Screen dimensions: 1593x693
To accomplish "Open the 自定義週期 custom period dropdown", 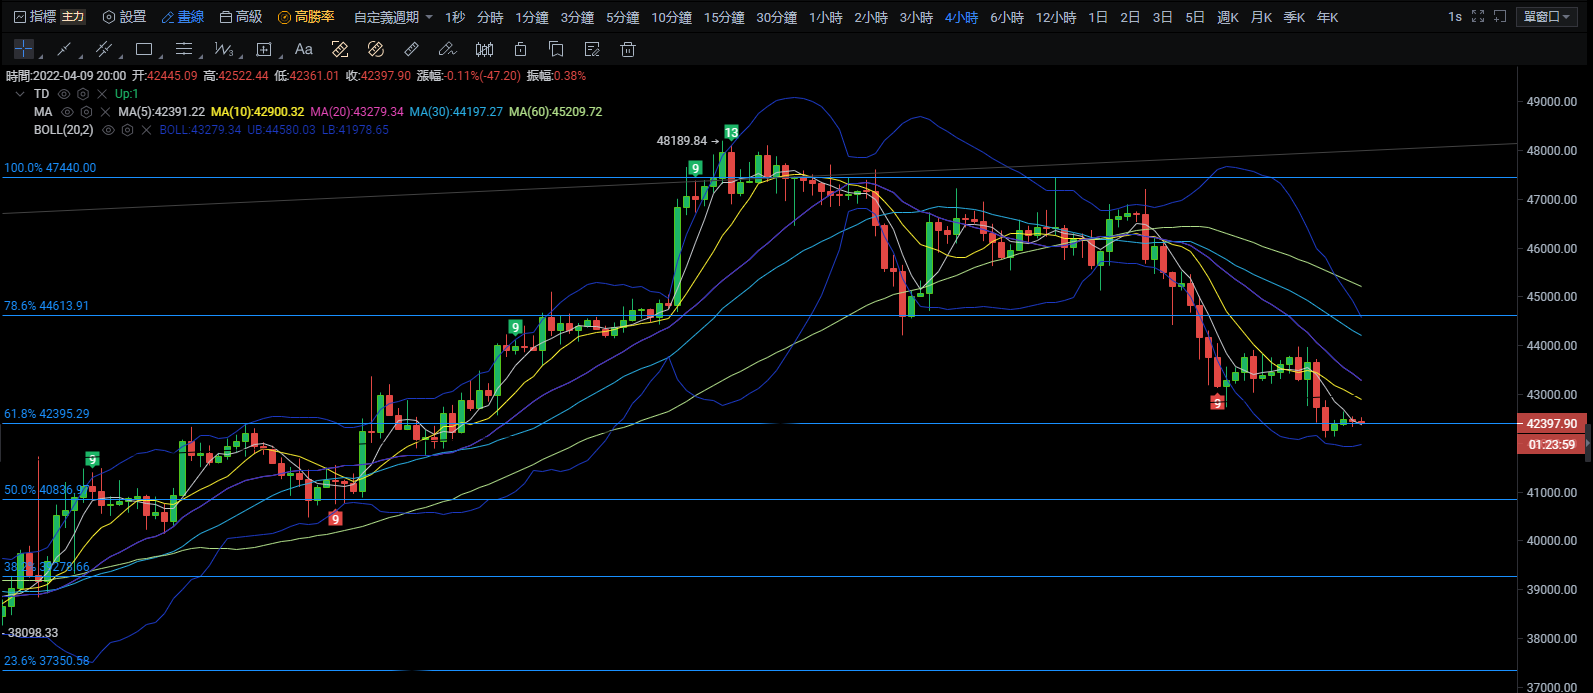I will [x=393, y=17].
